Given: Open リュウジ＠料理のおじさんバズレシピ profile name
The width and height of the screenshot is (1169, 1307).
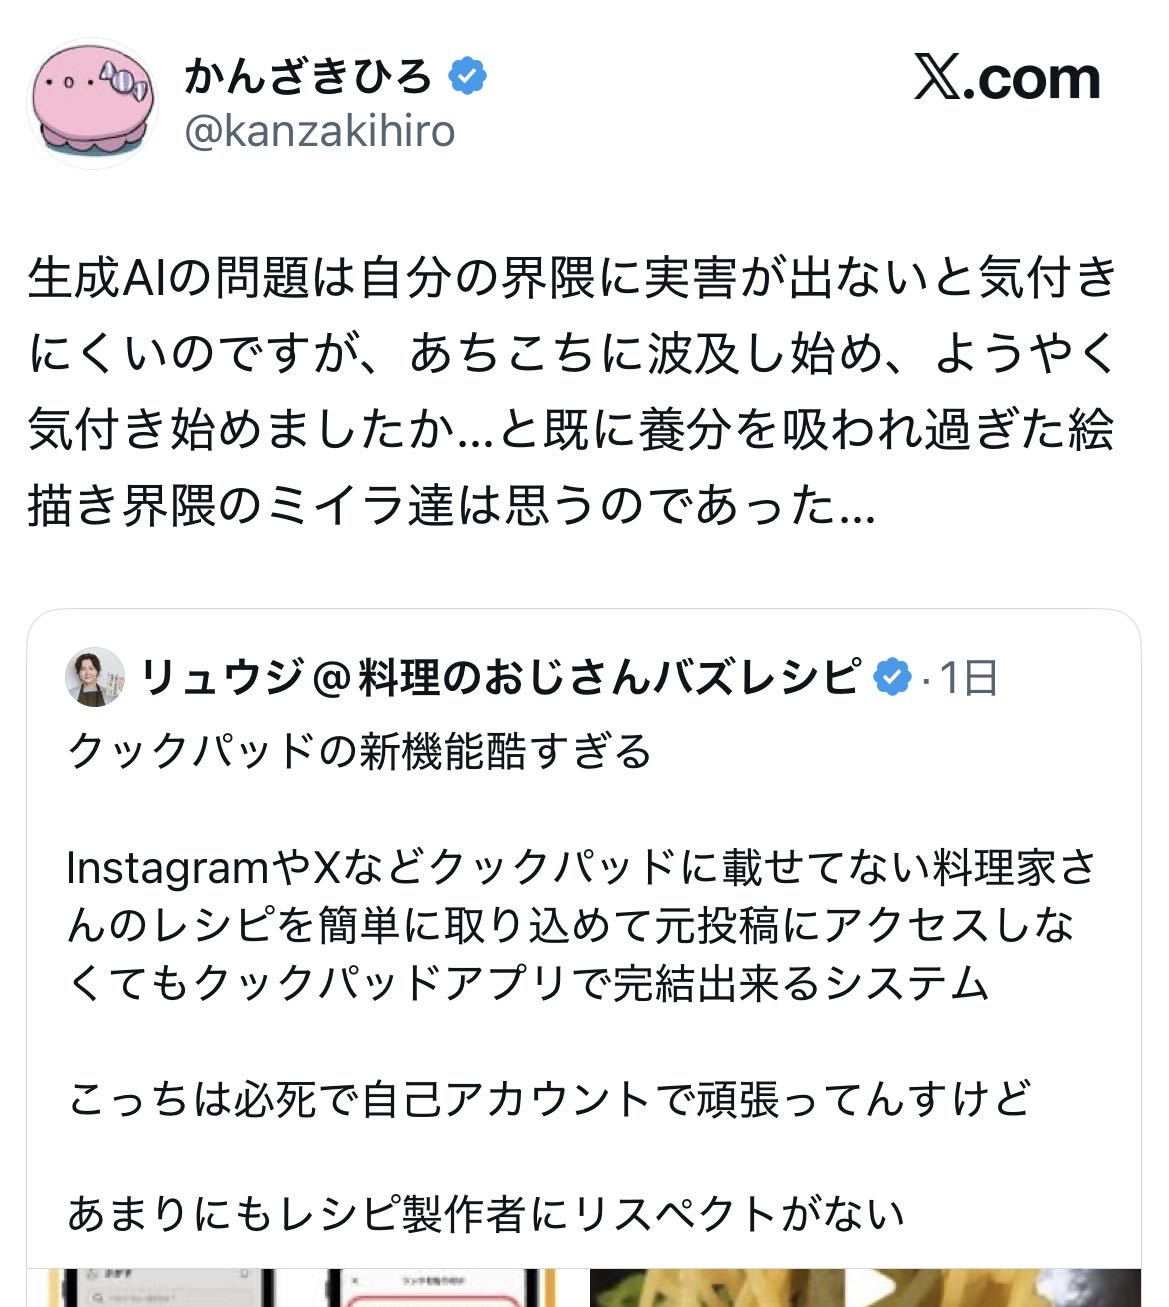Looking at the screenshot, I should pyautogui.click(x=500, y=678).
